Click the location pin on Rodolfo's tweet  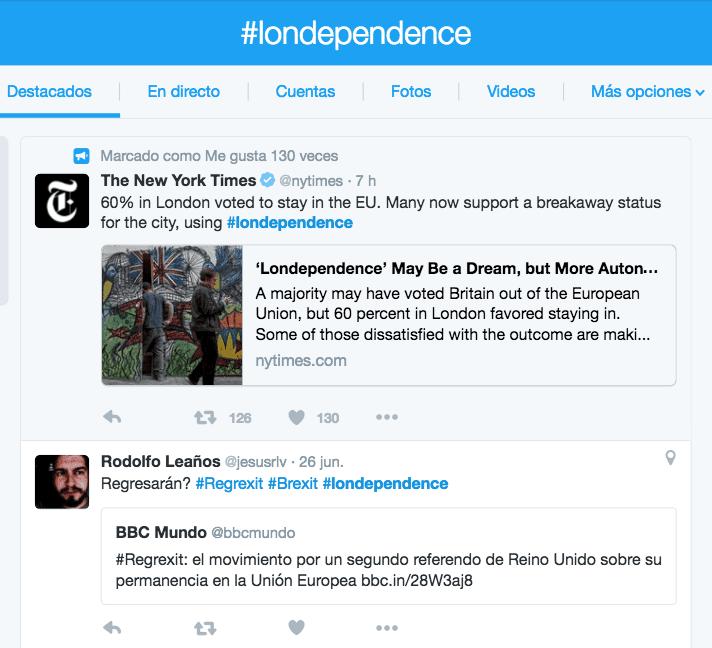click(670, 458)
